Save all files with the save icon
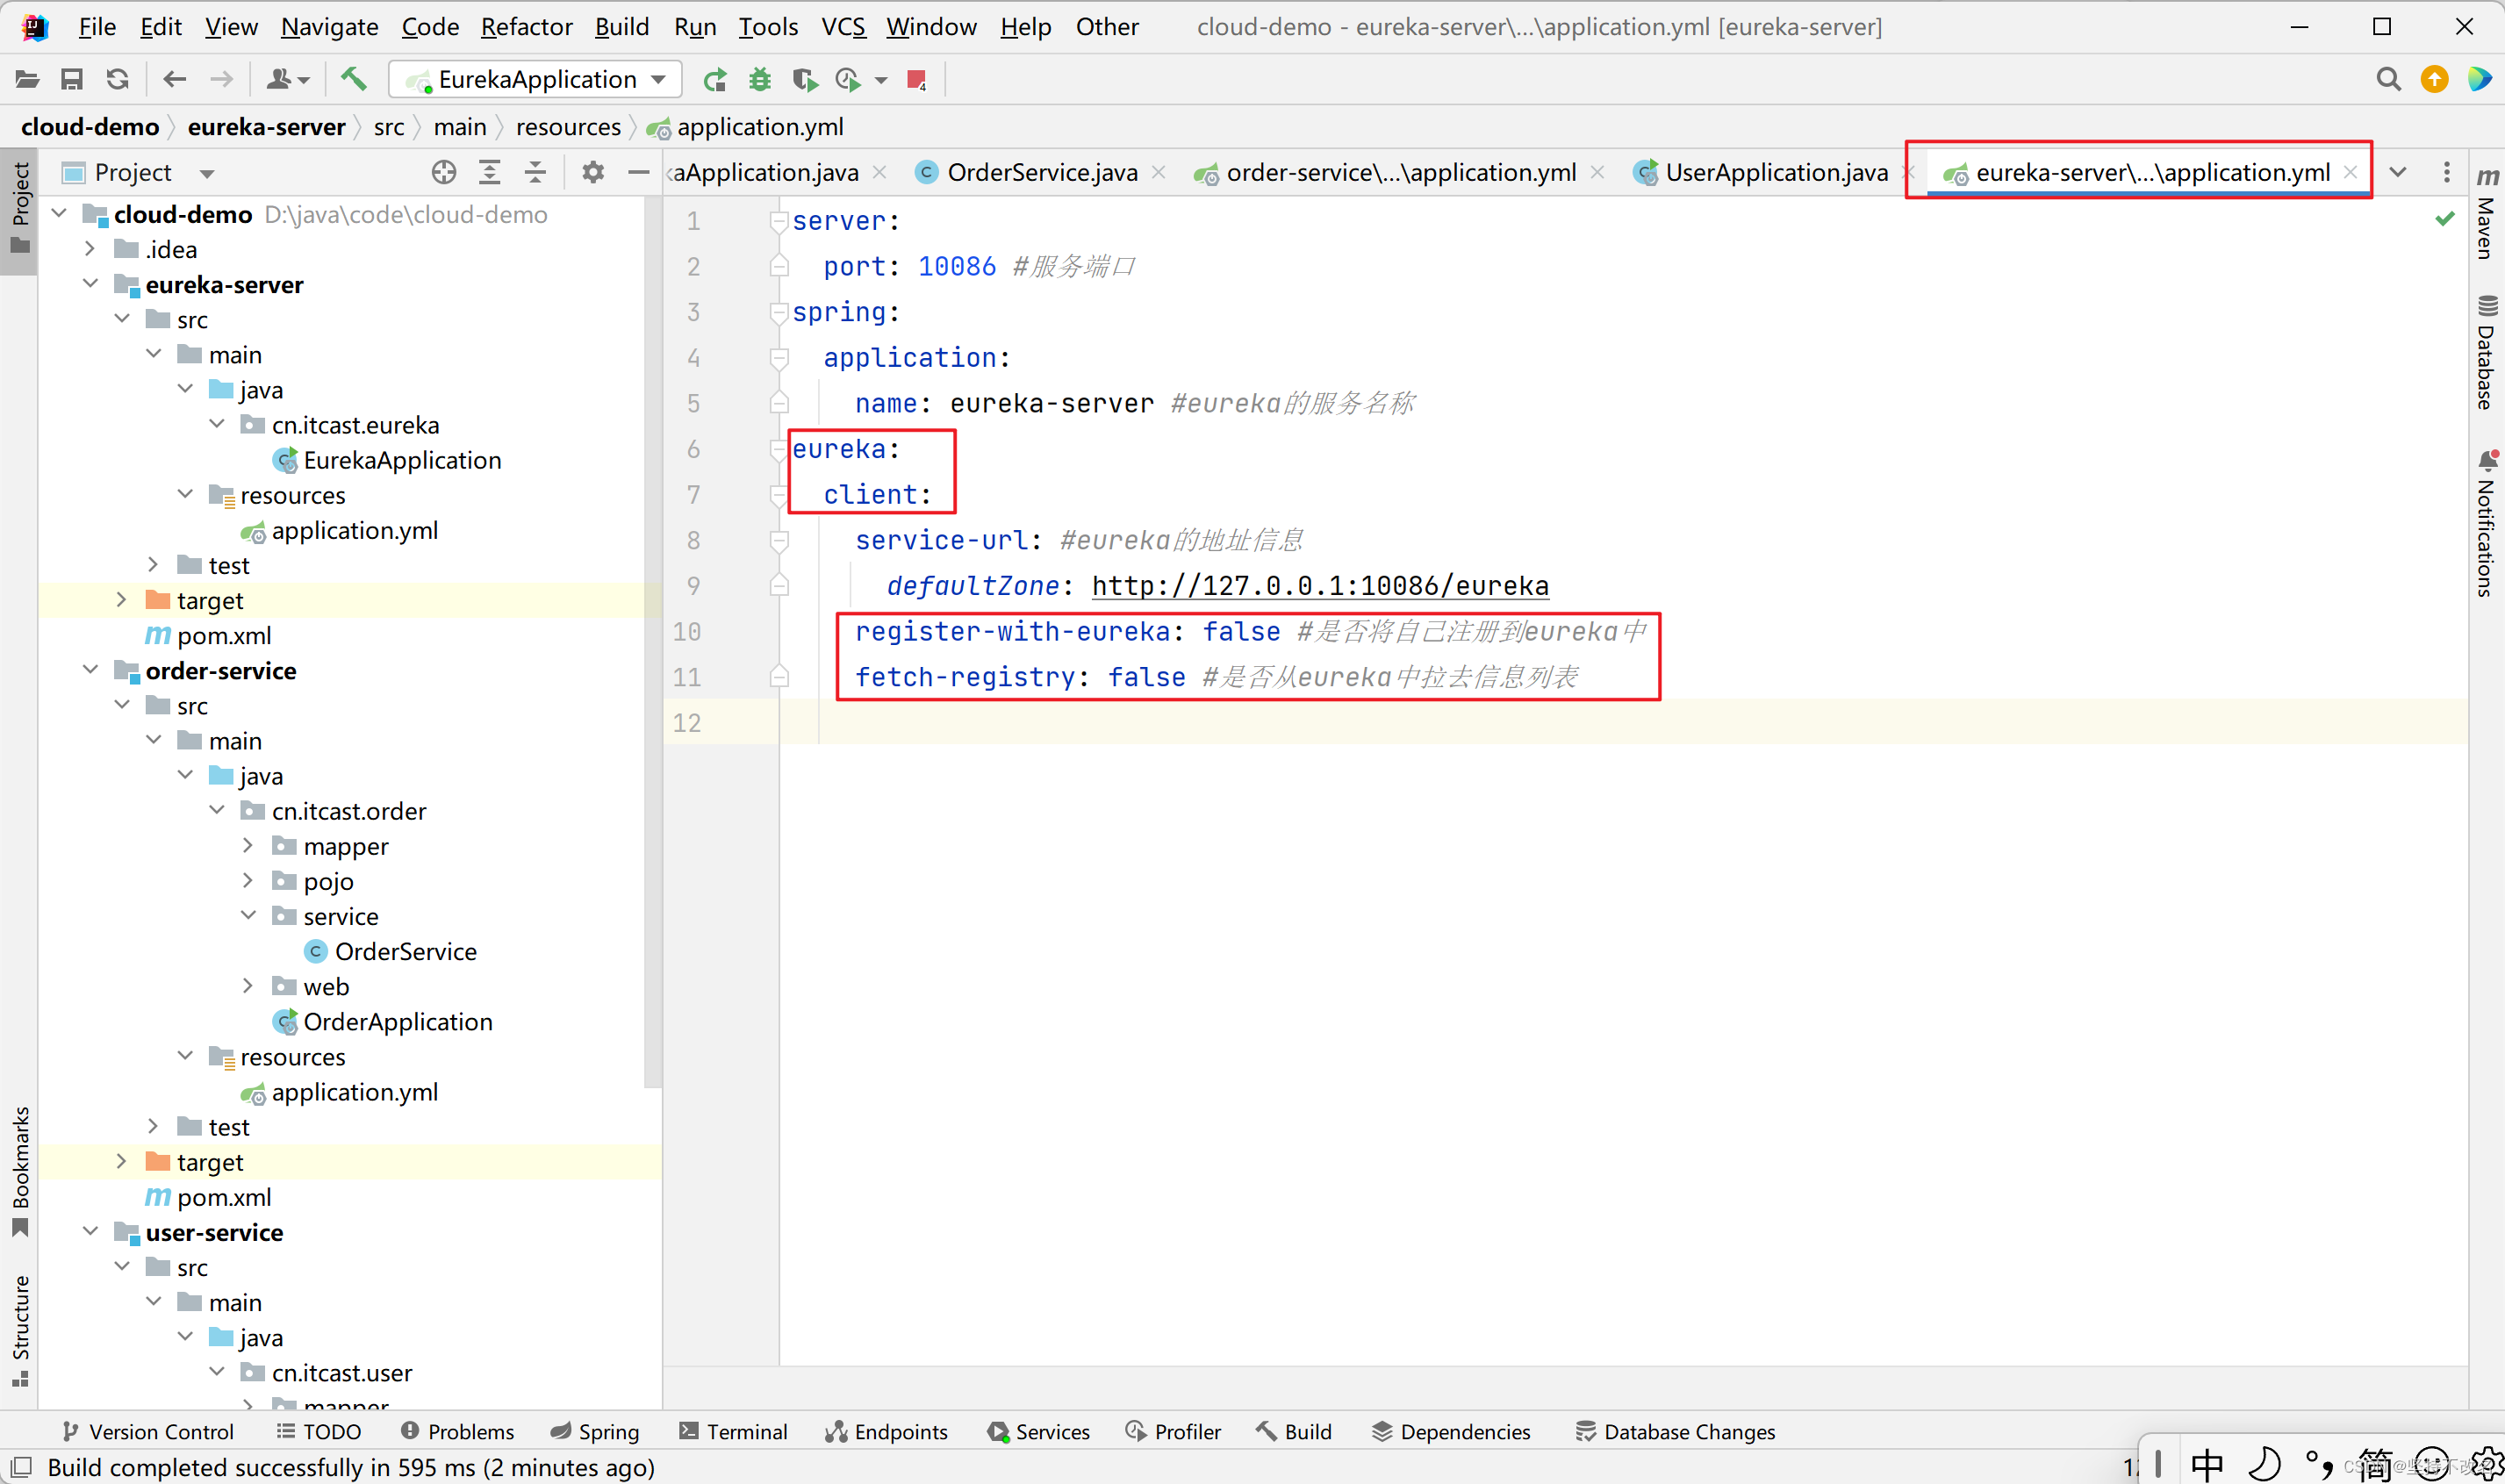The width and height of the screenshot is (2505, 1484). 71,79
